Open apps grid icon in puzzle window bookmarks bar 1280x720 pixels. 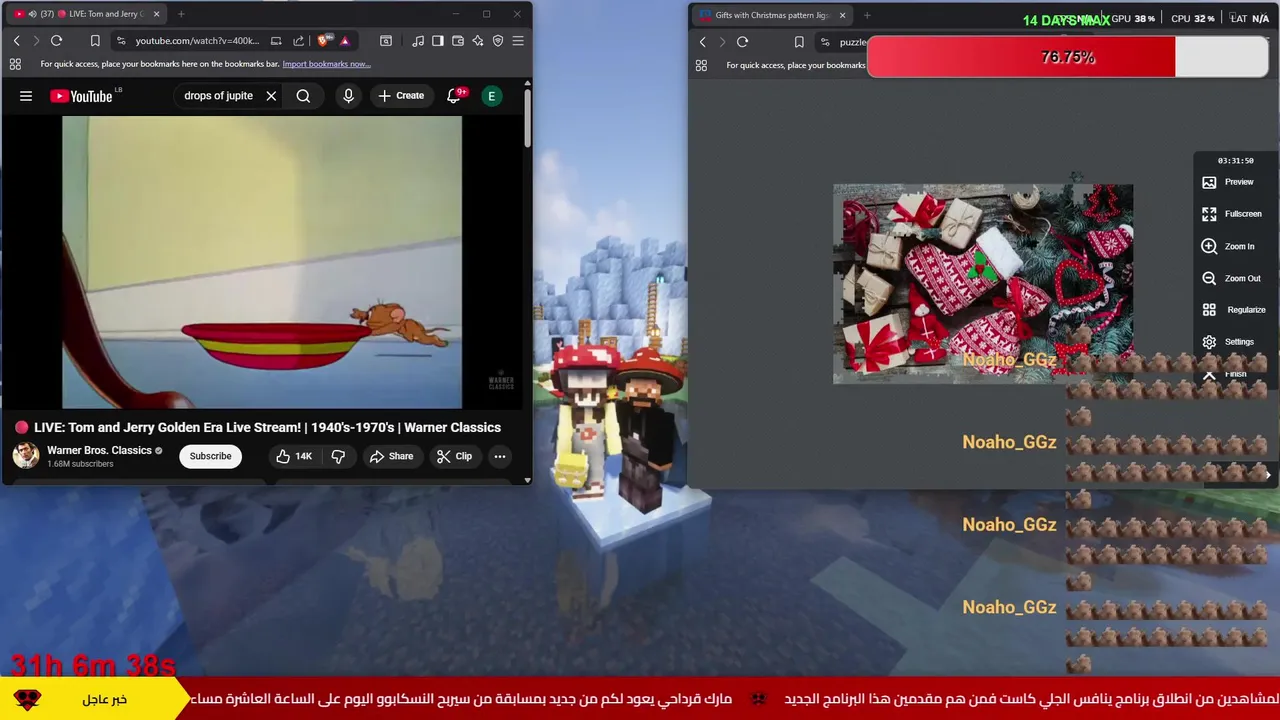701,65
